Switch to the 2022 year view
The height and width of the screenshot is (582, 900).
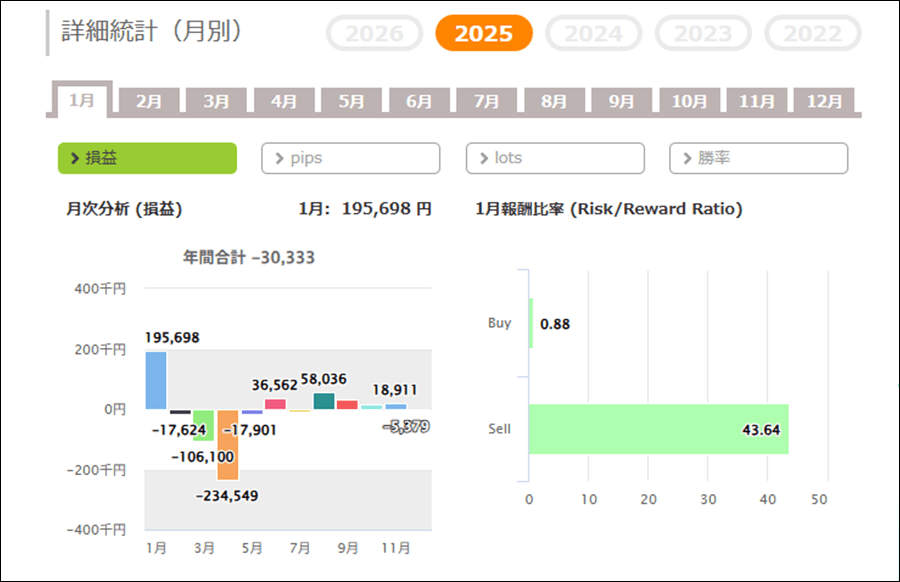pos(813,34)
